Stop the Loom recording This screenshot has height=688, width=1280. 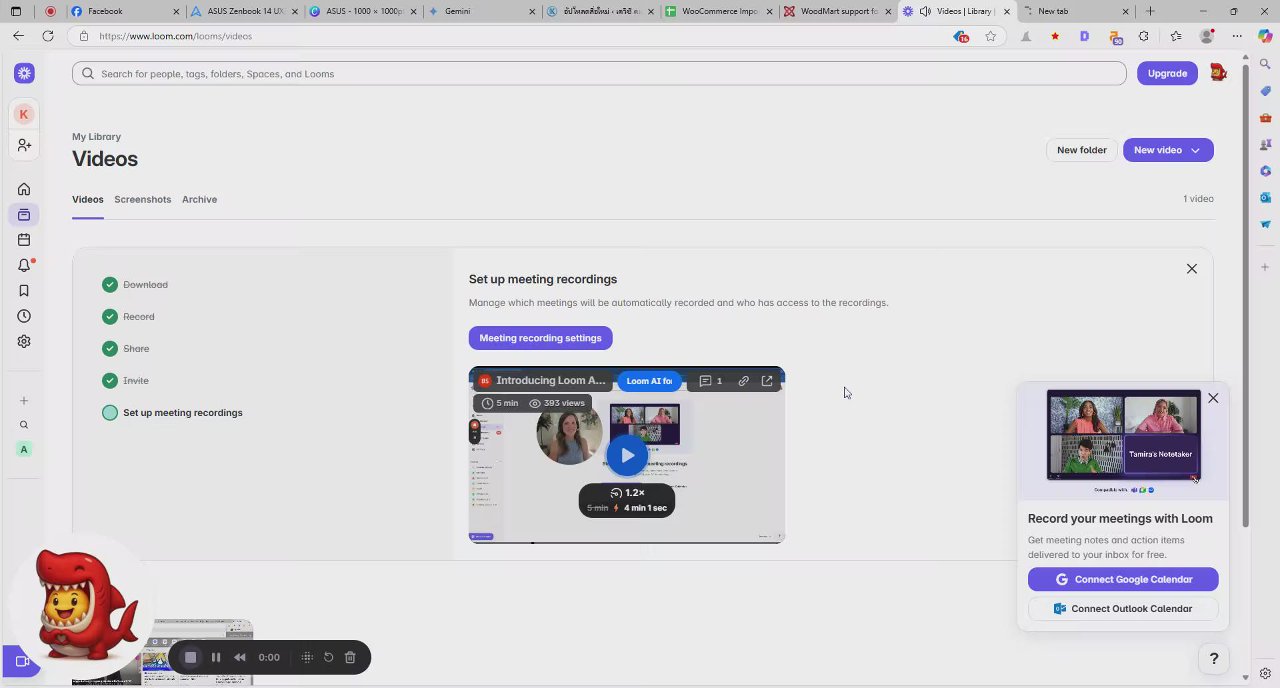click(x=190, y=657)
